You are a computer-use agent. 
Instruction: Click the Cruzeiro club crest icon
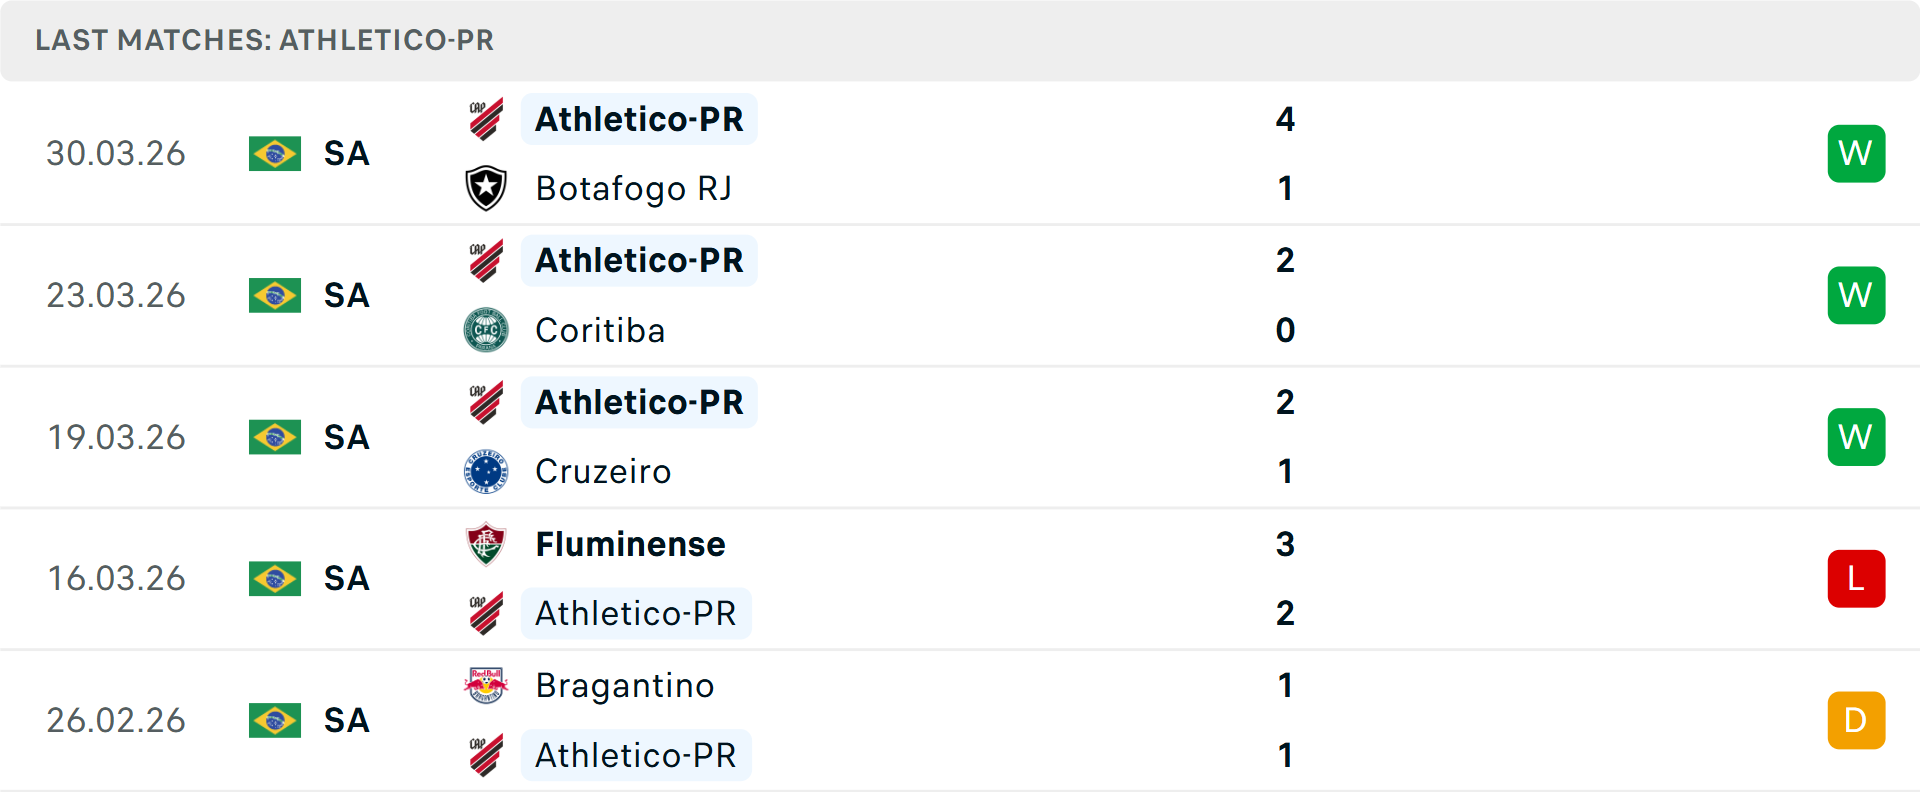click(486, 472)
